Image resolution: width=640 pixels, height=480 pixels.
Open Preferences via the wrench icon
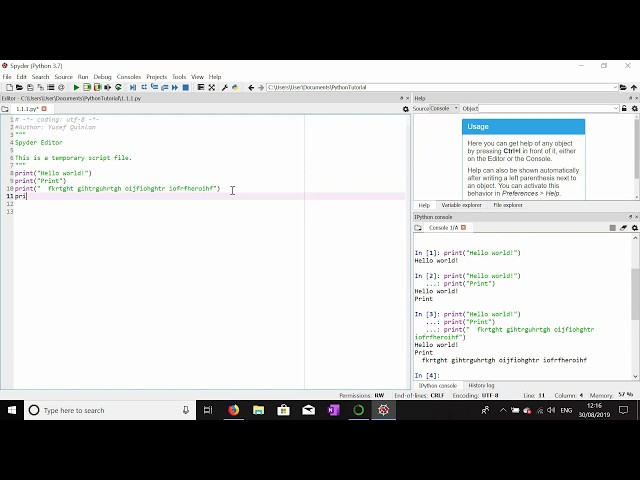pyautogui.click(x=224, y=87)
